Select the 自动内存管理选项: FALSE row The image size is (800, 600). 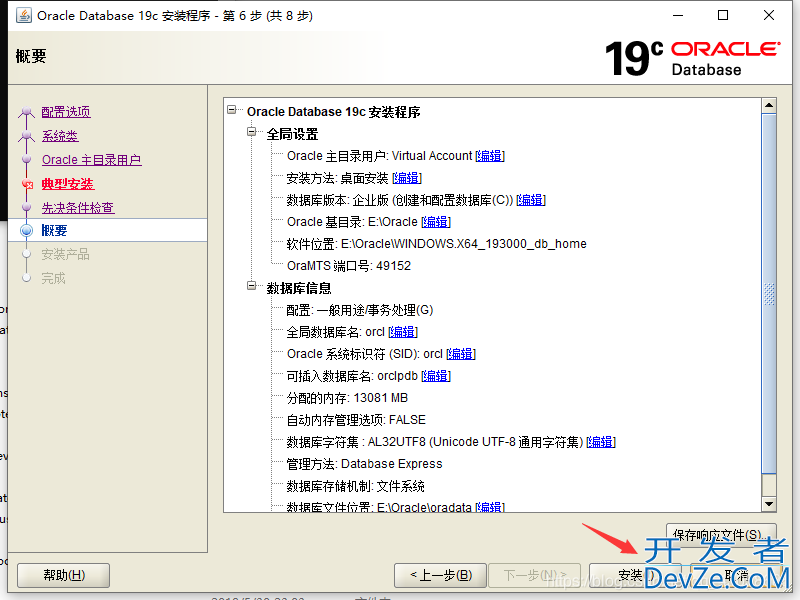(356, 420)
